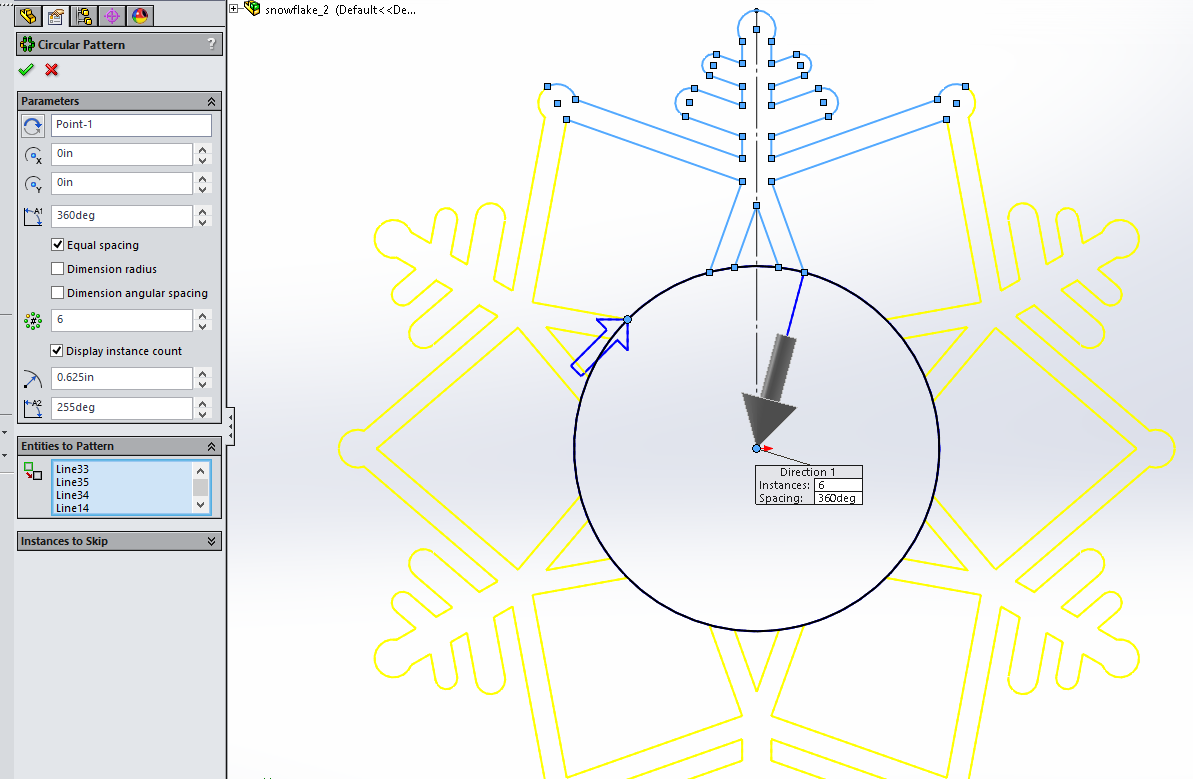Image resolution: width=1193 pixels, height=779 pixels.
Task: Click the arc angle spacing icon
Action: click(x=33, y=216)
